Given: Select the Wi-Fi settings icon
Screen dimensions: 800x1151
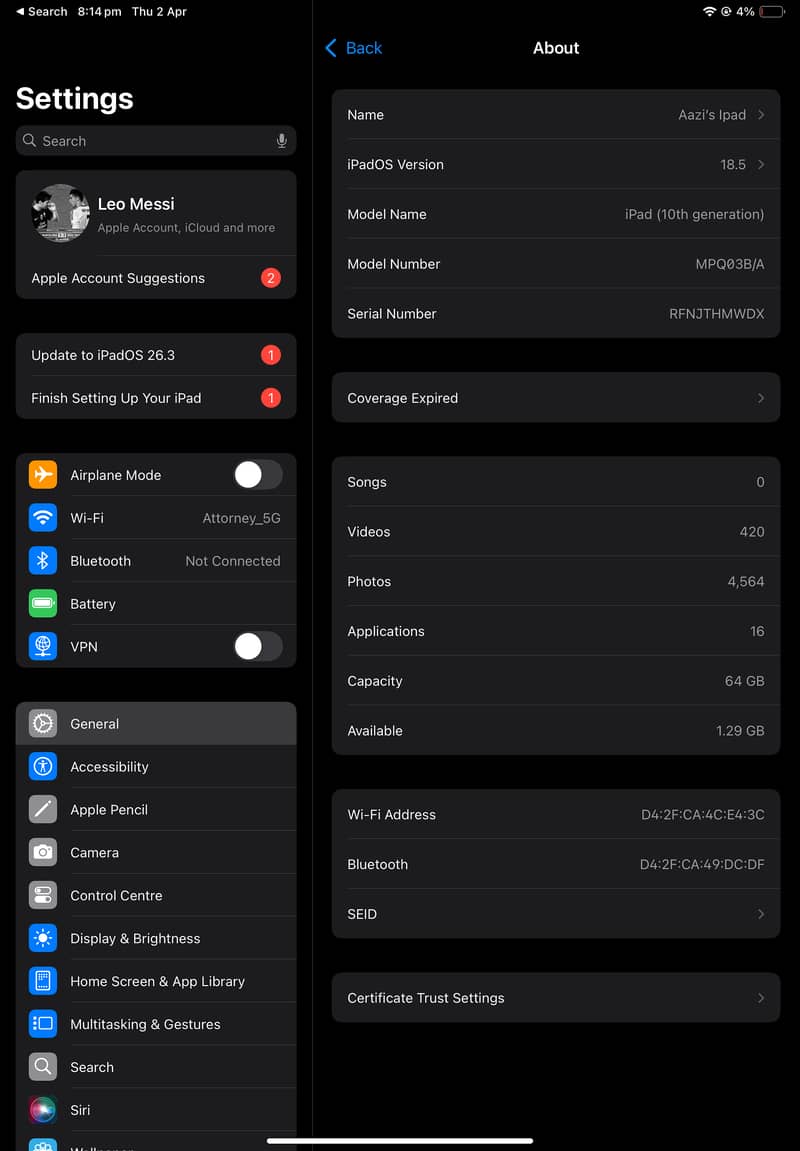Looking at the screenshot, I should click(42, 517).
